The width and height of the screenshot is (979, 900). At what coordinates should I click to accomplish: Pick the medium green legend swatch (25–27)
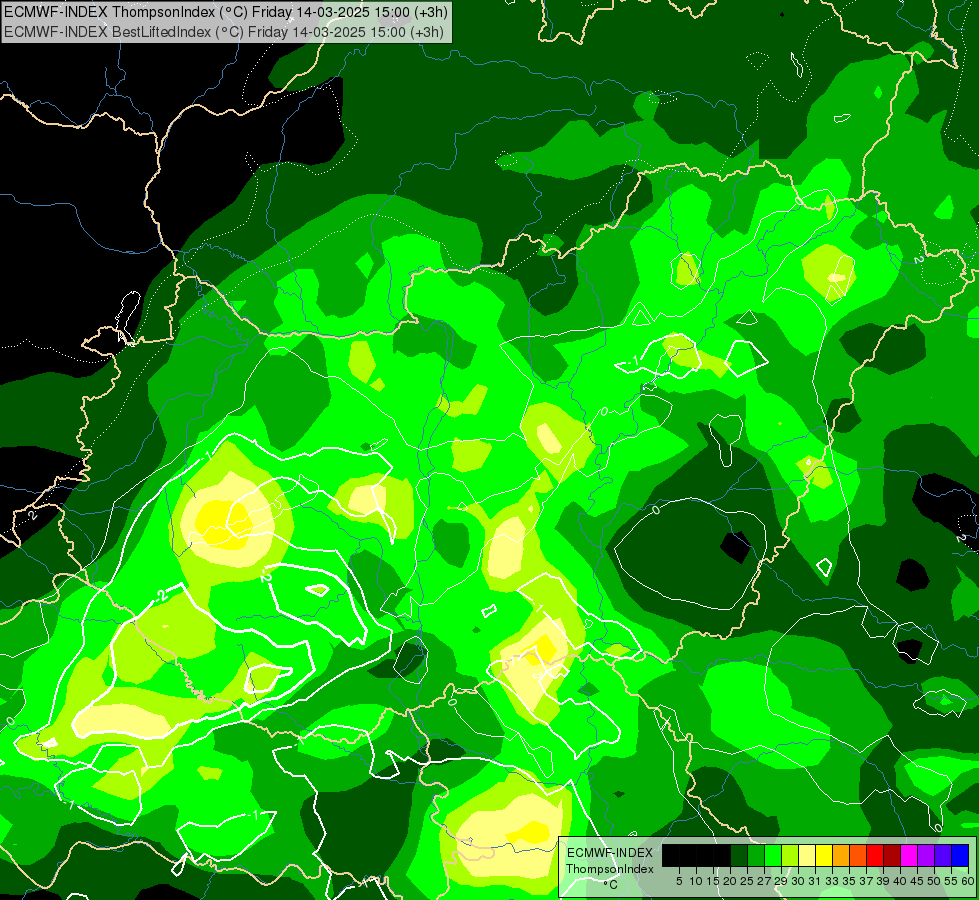click(756, 856)
